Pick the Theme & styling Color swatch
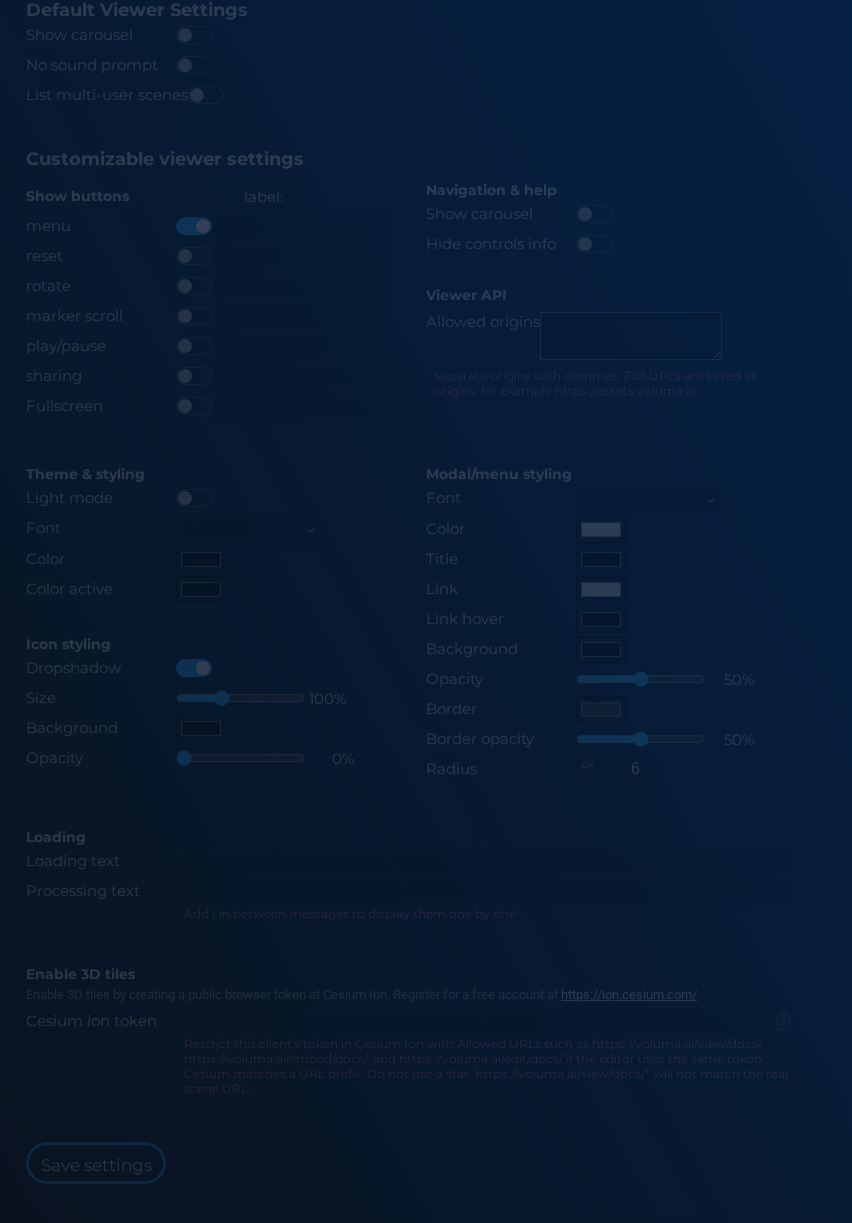The image size is (852, 1223). (x=201, y=559)
